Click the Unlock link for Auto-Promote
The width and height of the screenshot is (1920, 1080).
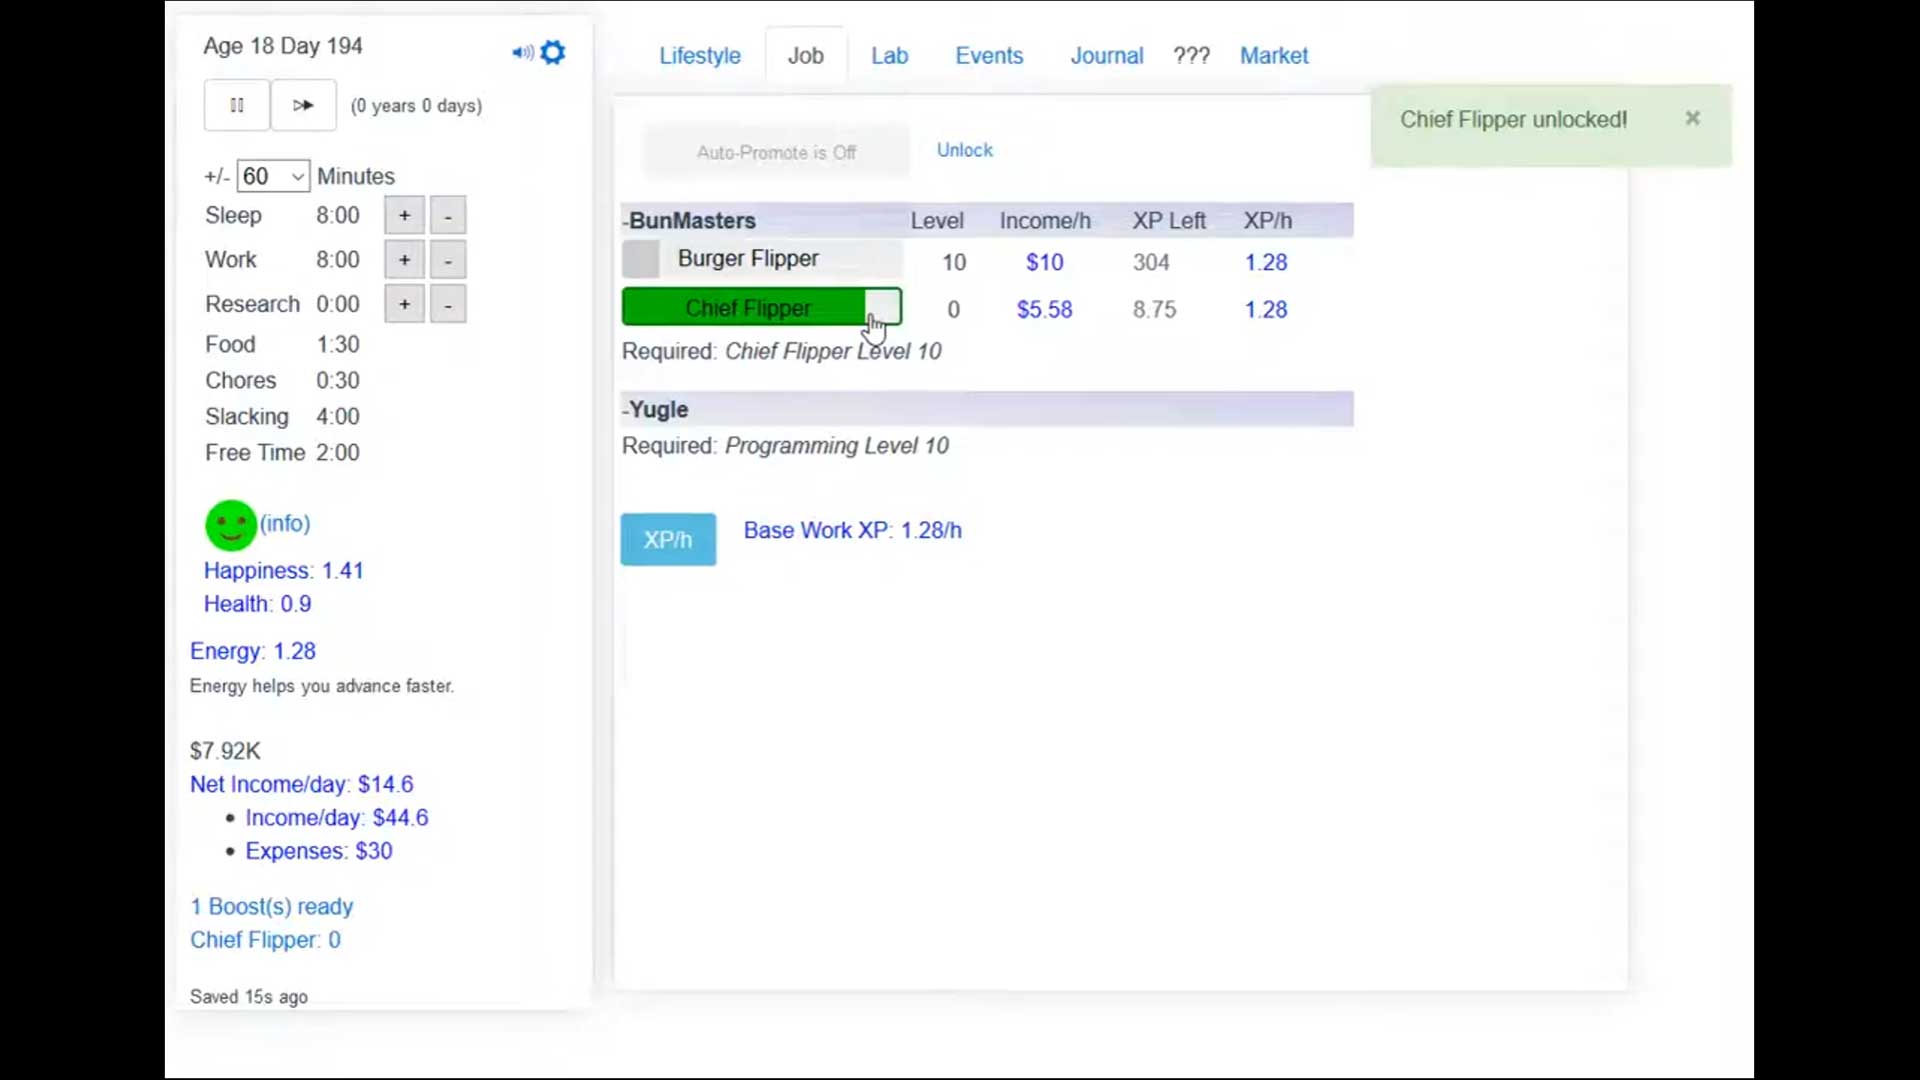tap(964, 150)
